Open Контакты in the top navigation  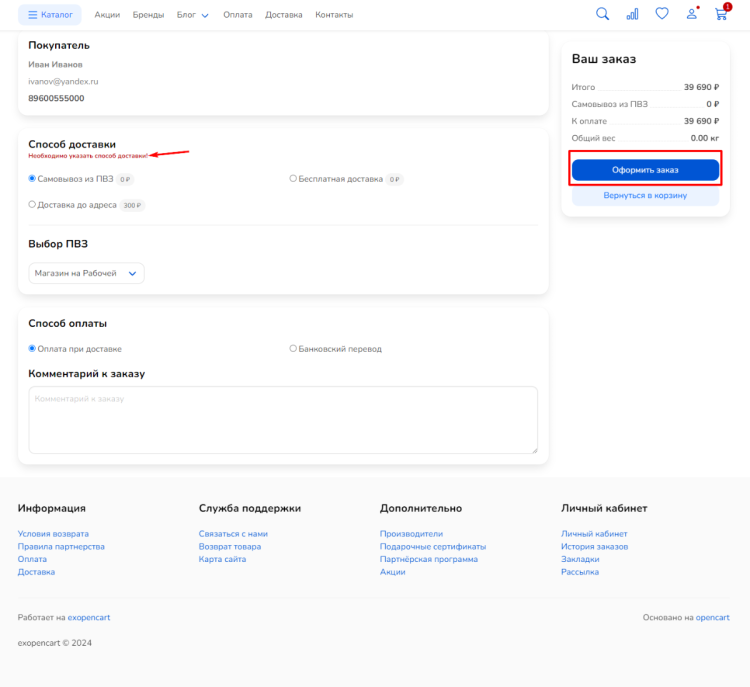coord(334,15)
